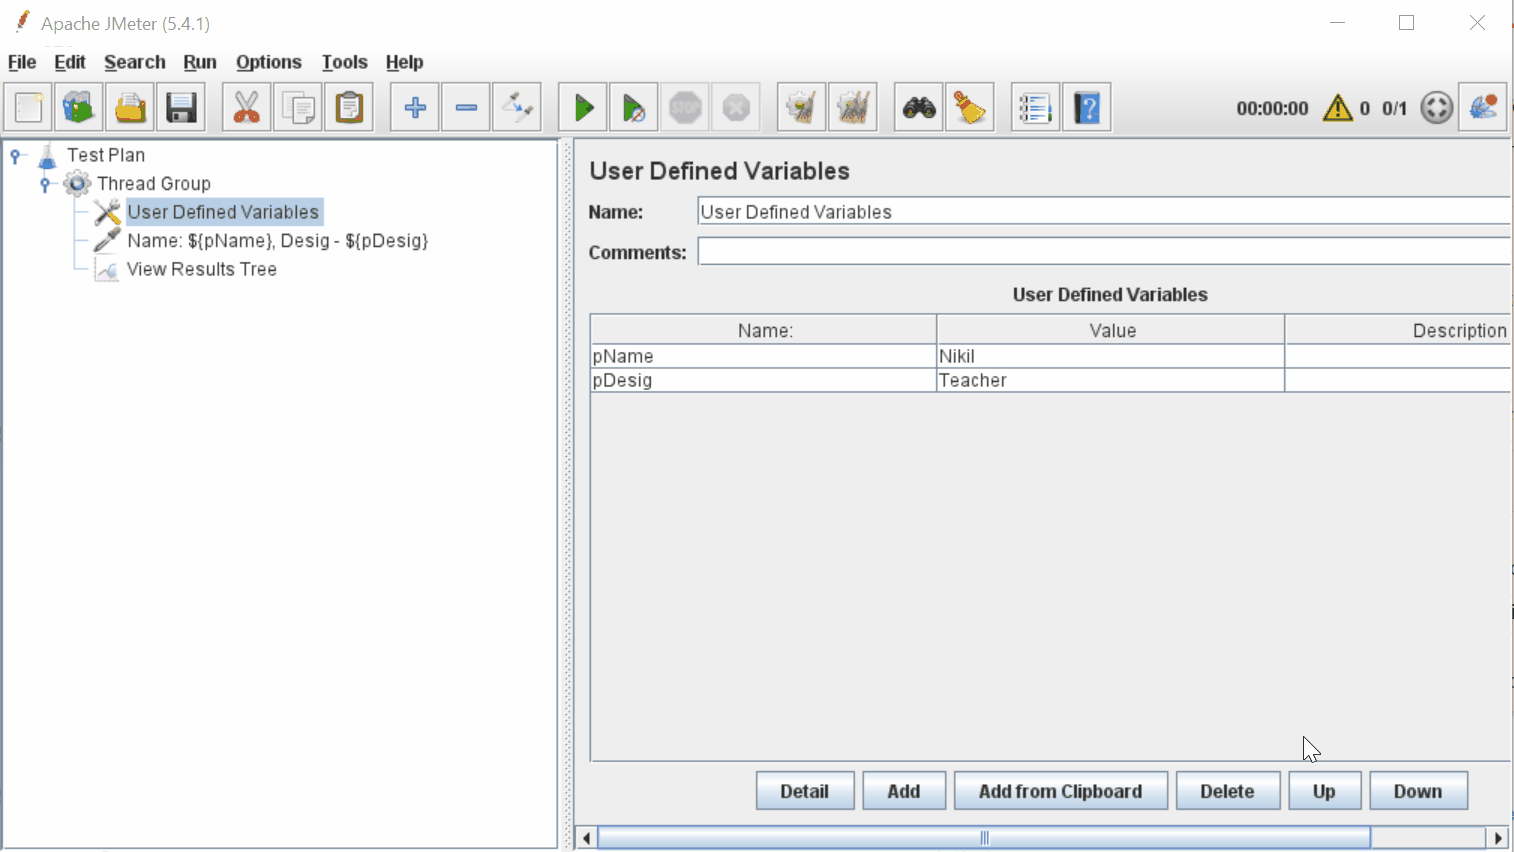Start the test with the green Start button
Screen dimensions: 1514x852
pyautogui.click(x=583, y=107)
